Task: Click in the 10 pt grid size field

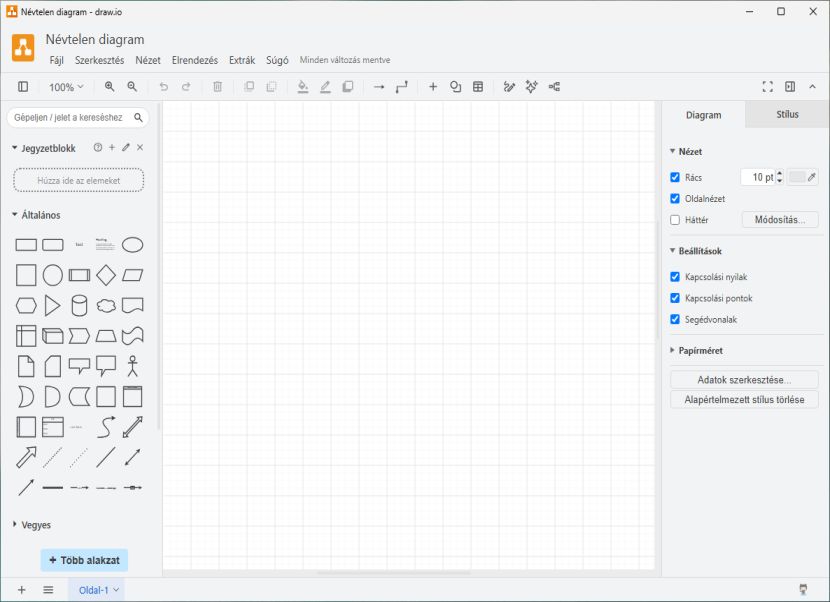Action: (757, 177)
